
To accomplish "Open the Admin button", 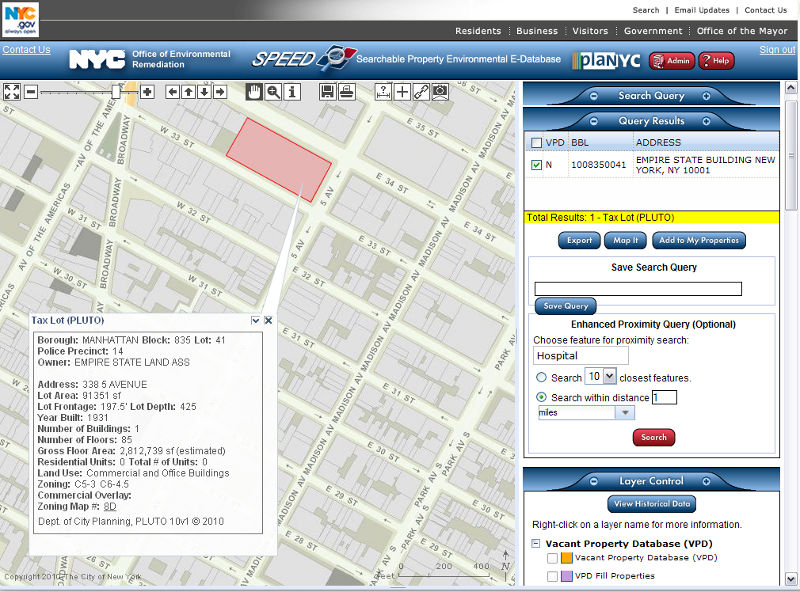I will [672, 61].
